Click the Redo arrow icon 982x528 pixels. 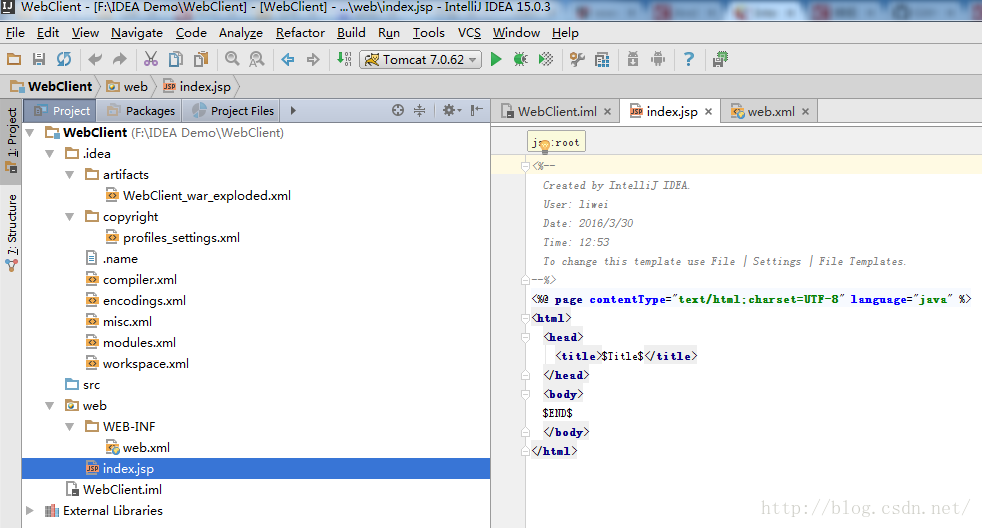(x=120, y=60)
